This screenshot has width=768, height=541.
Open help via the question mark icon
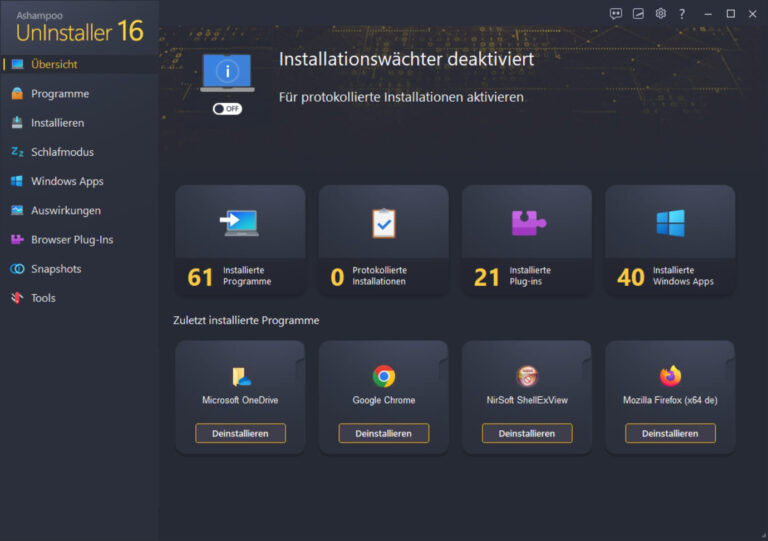click(682, 14)
